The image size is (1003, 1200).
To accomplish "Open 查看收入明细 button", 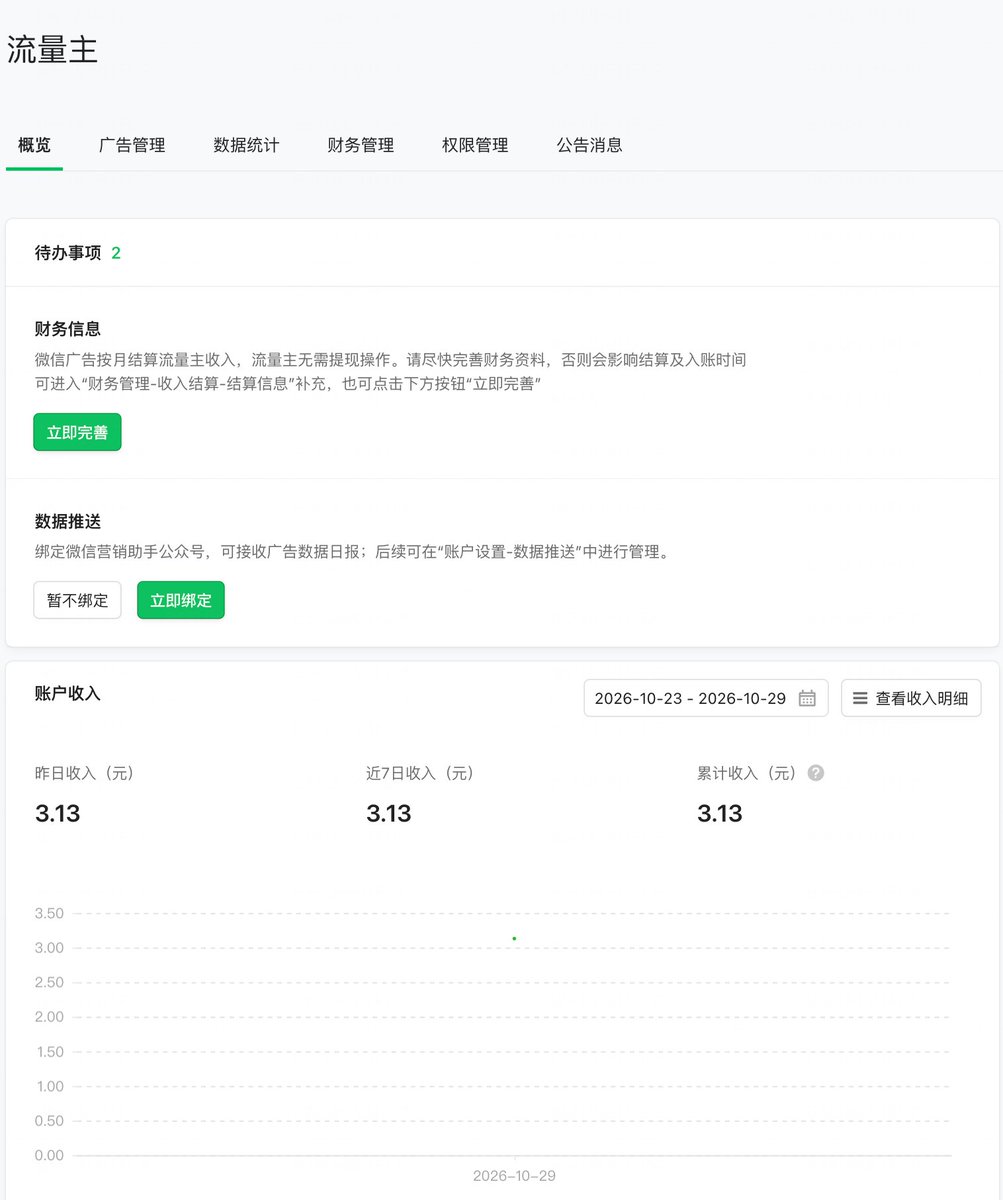I will click(911, 698).
